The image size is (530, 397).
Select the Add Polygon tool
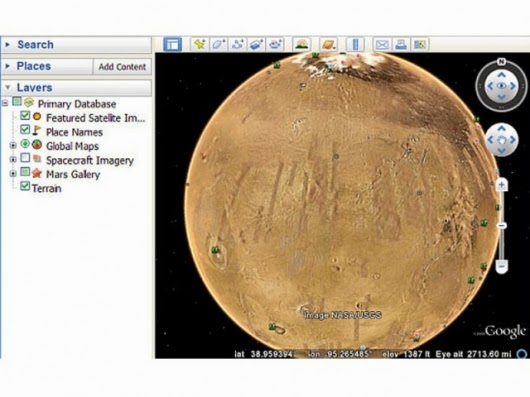[218, 44]
